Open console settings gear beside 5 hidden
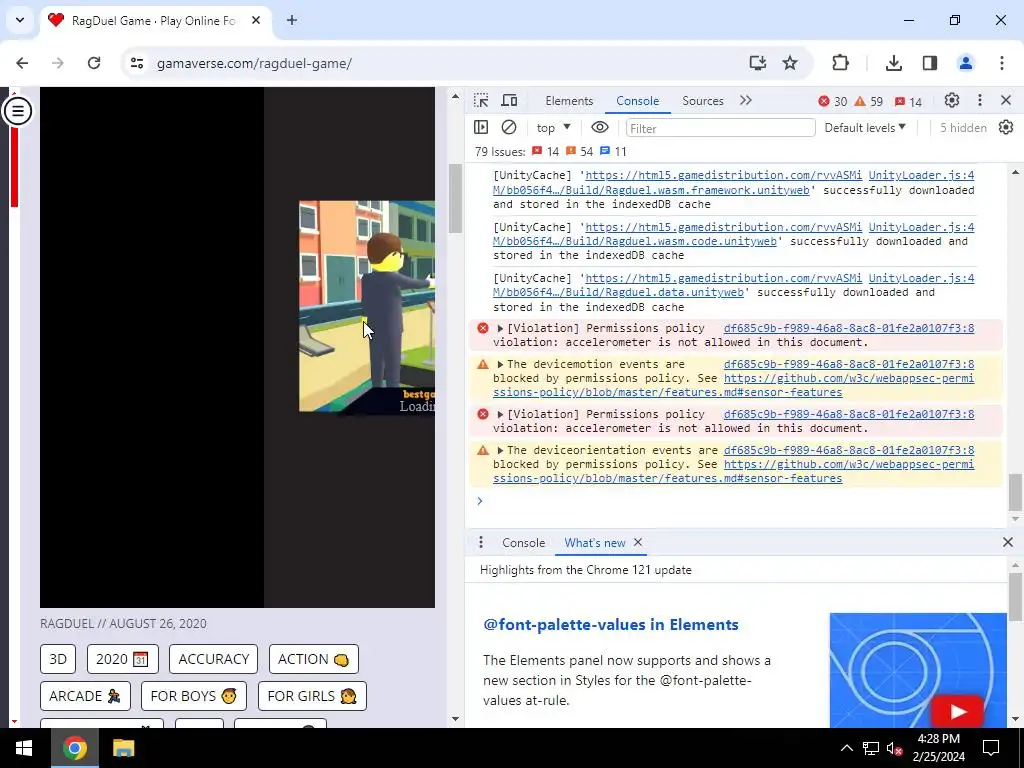1024x768 pixels. click(1006, 127)
